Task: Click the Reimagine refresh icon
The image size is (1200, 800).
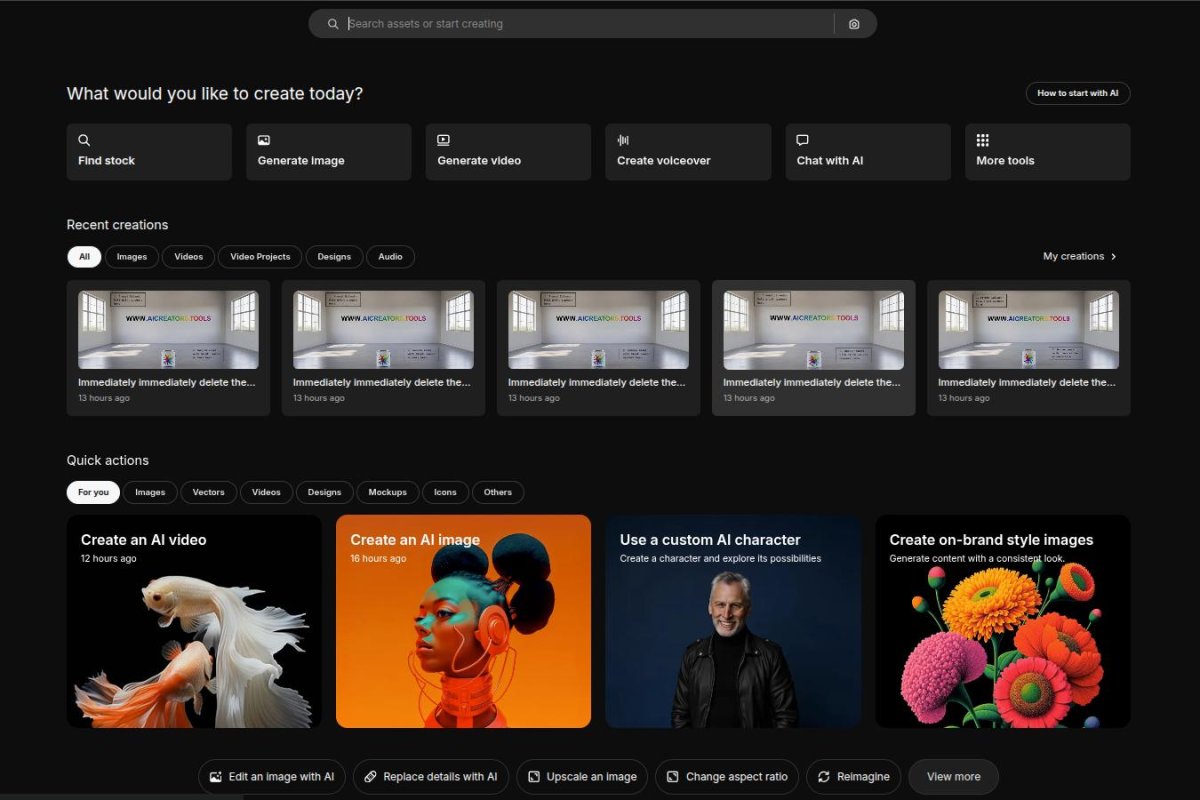Action: point(824,777)
